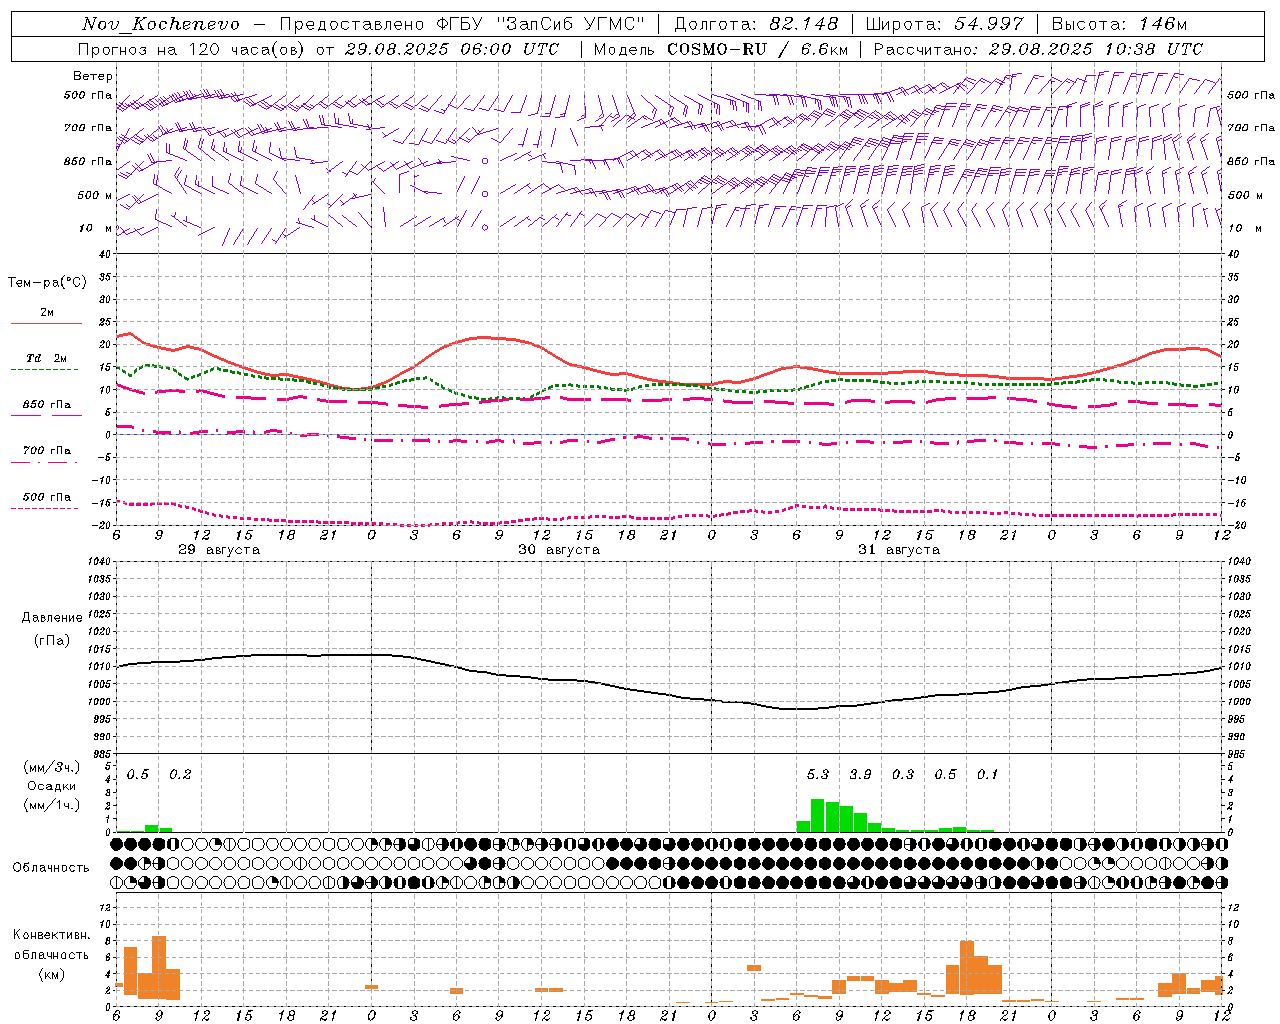Click the (мм/1ч.) units label
Image resolution: width=1280 pixels, height=1024 pixels.
[50, 805]
